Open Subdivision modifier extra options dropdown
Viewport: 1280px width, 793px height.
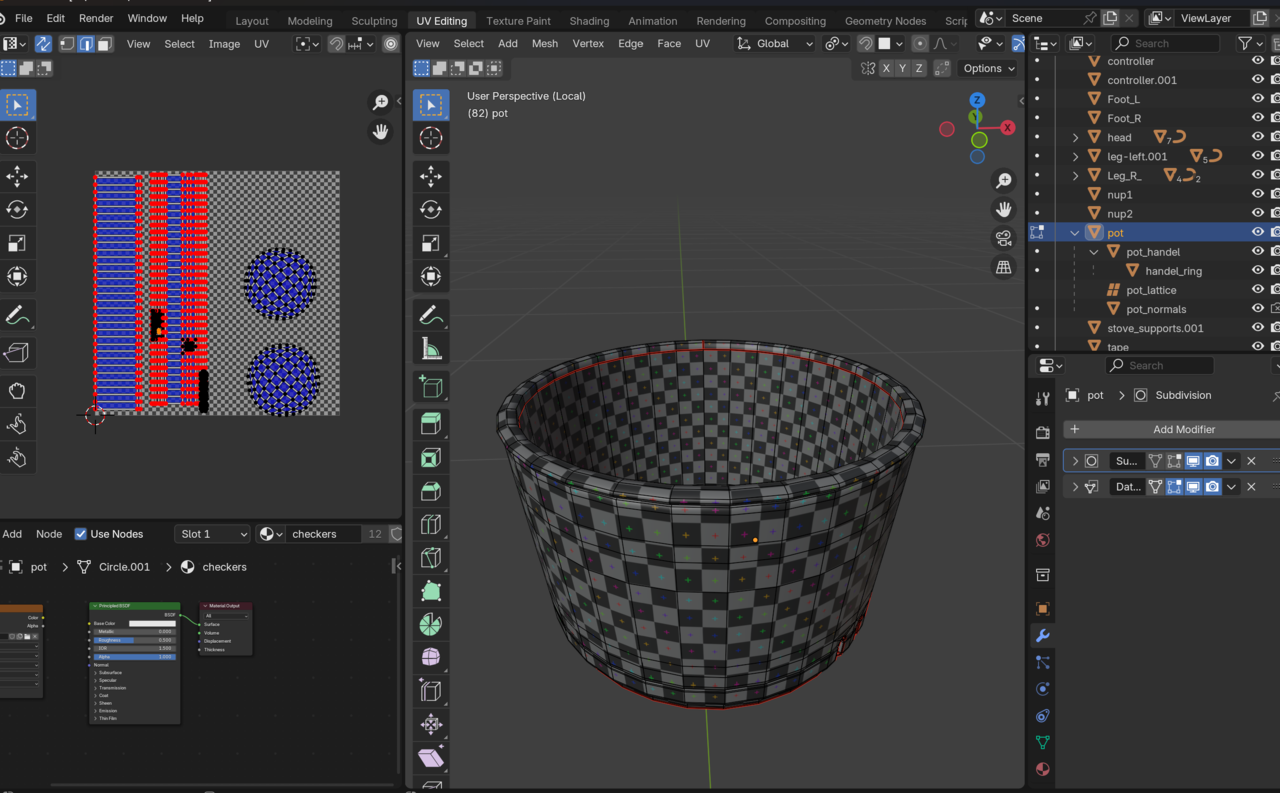click(x=1232, y=461)
